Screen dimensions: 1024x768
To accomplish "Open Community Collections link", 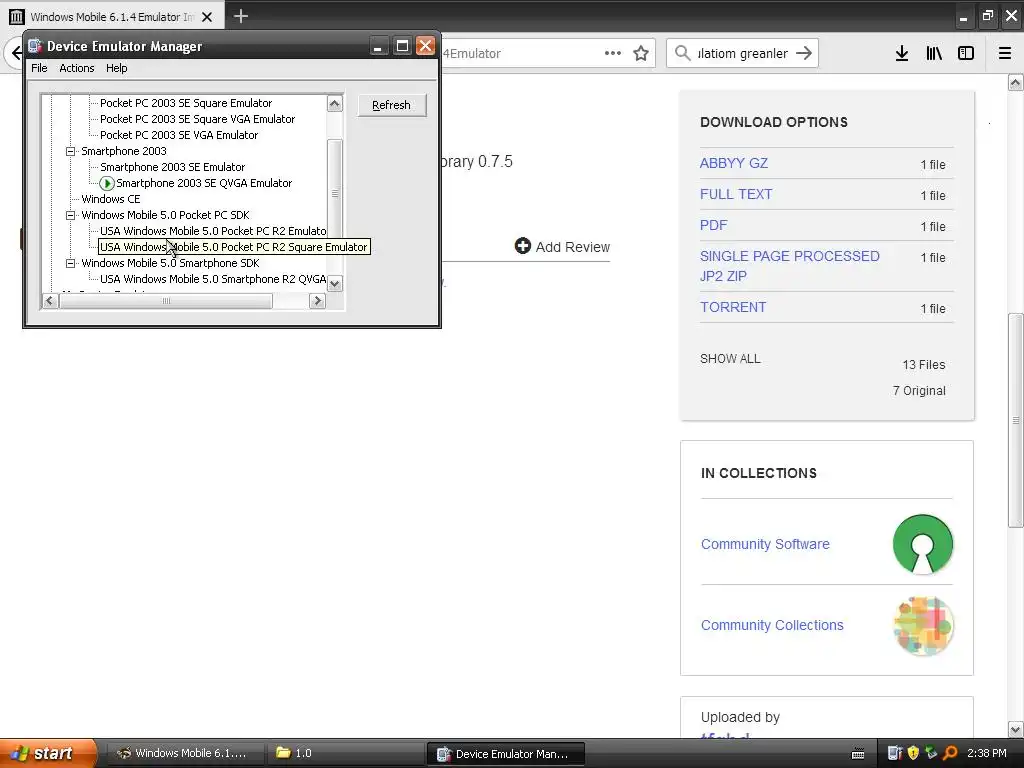I will [772, 625].
